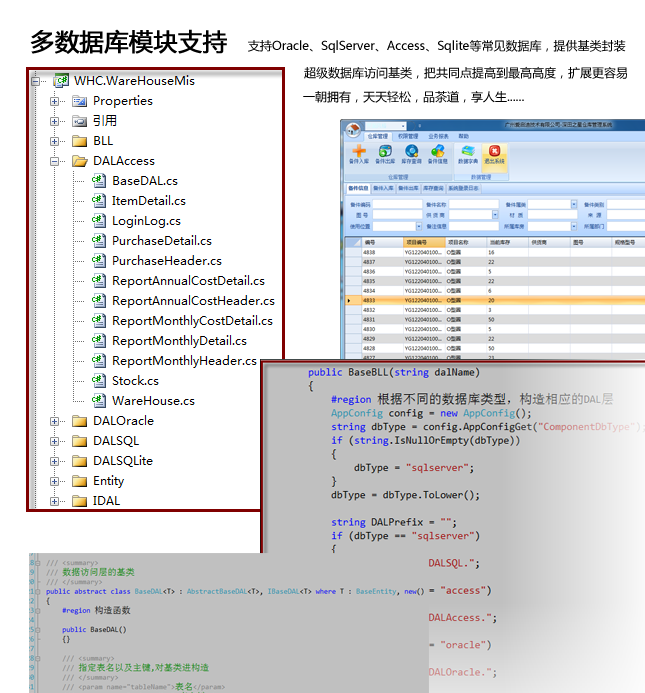Open the PurchaseHeader.cs file
Screen dimensions: 645x693
tap(167, 261)
